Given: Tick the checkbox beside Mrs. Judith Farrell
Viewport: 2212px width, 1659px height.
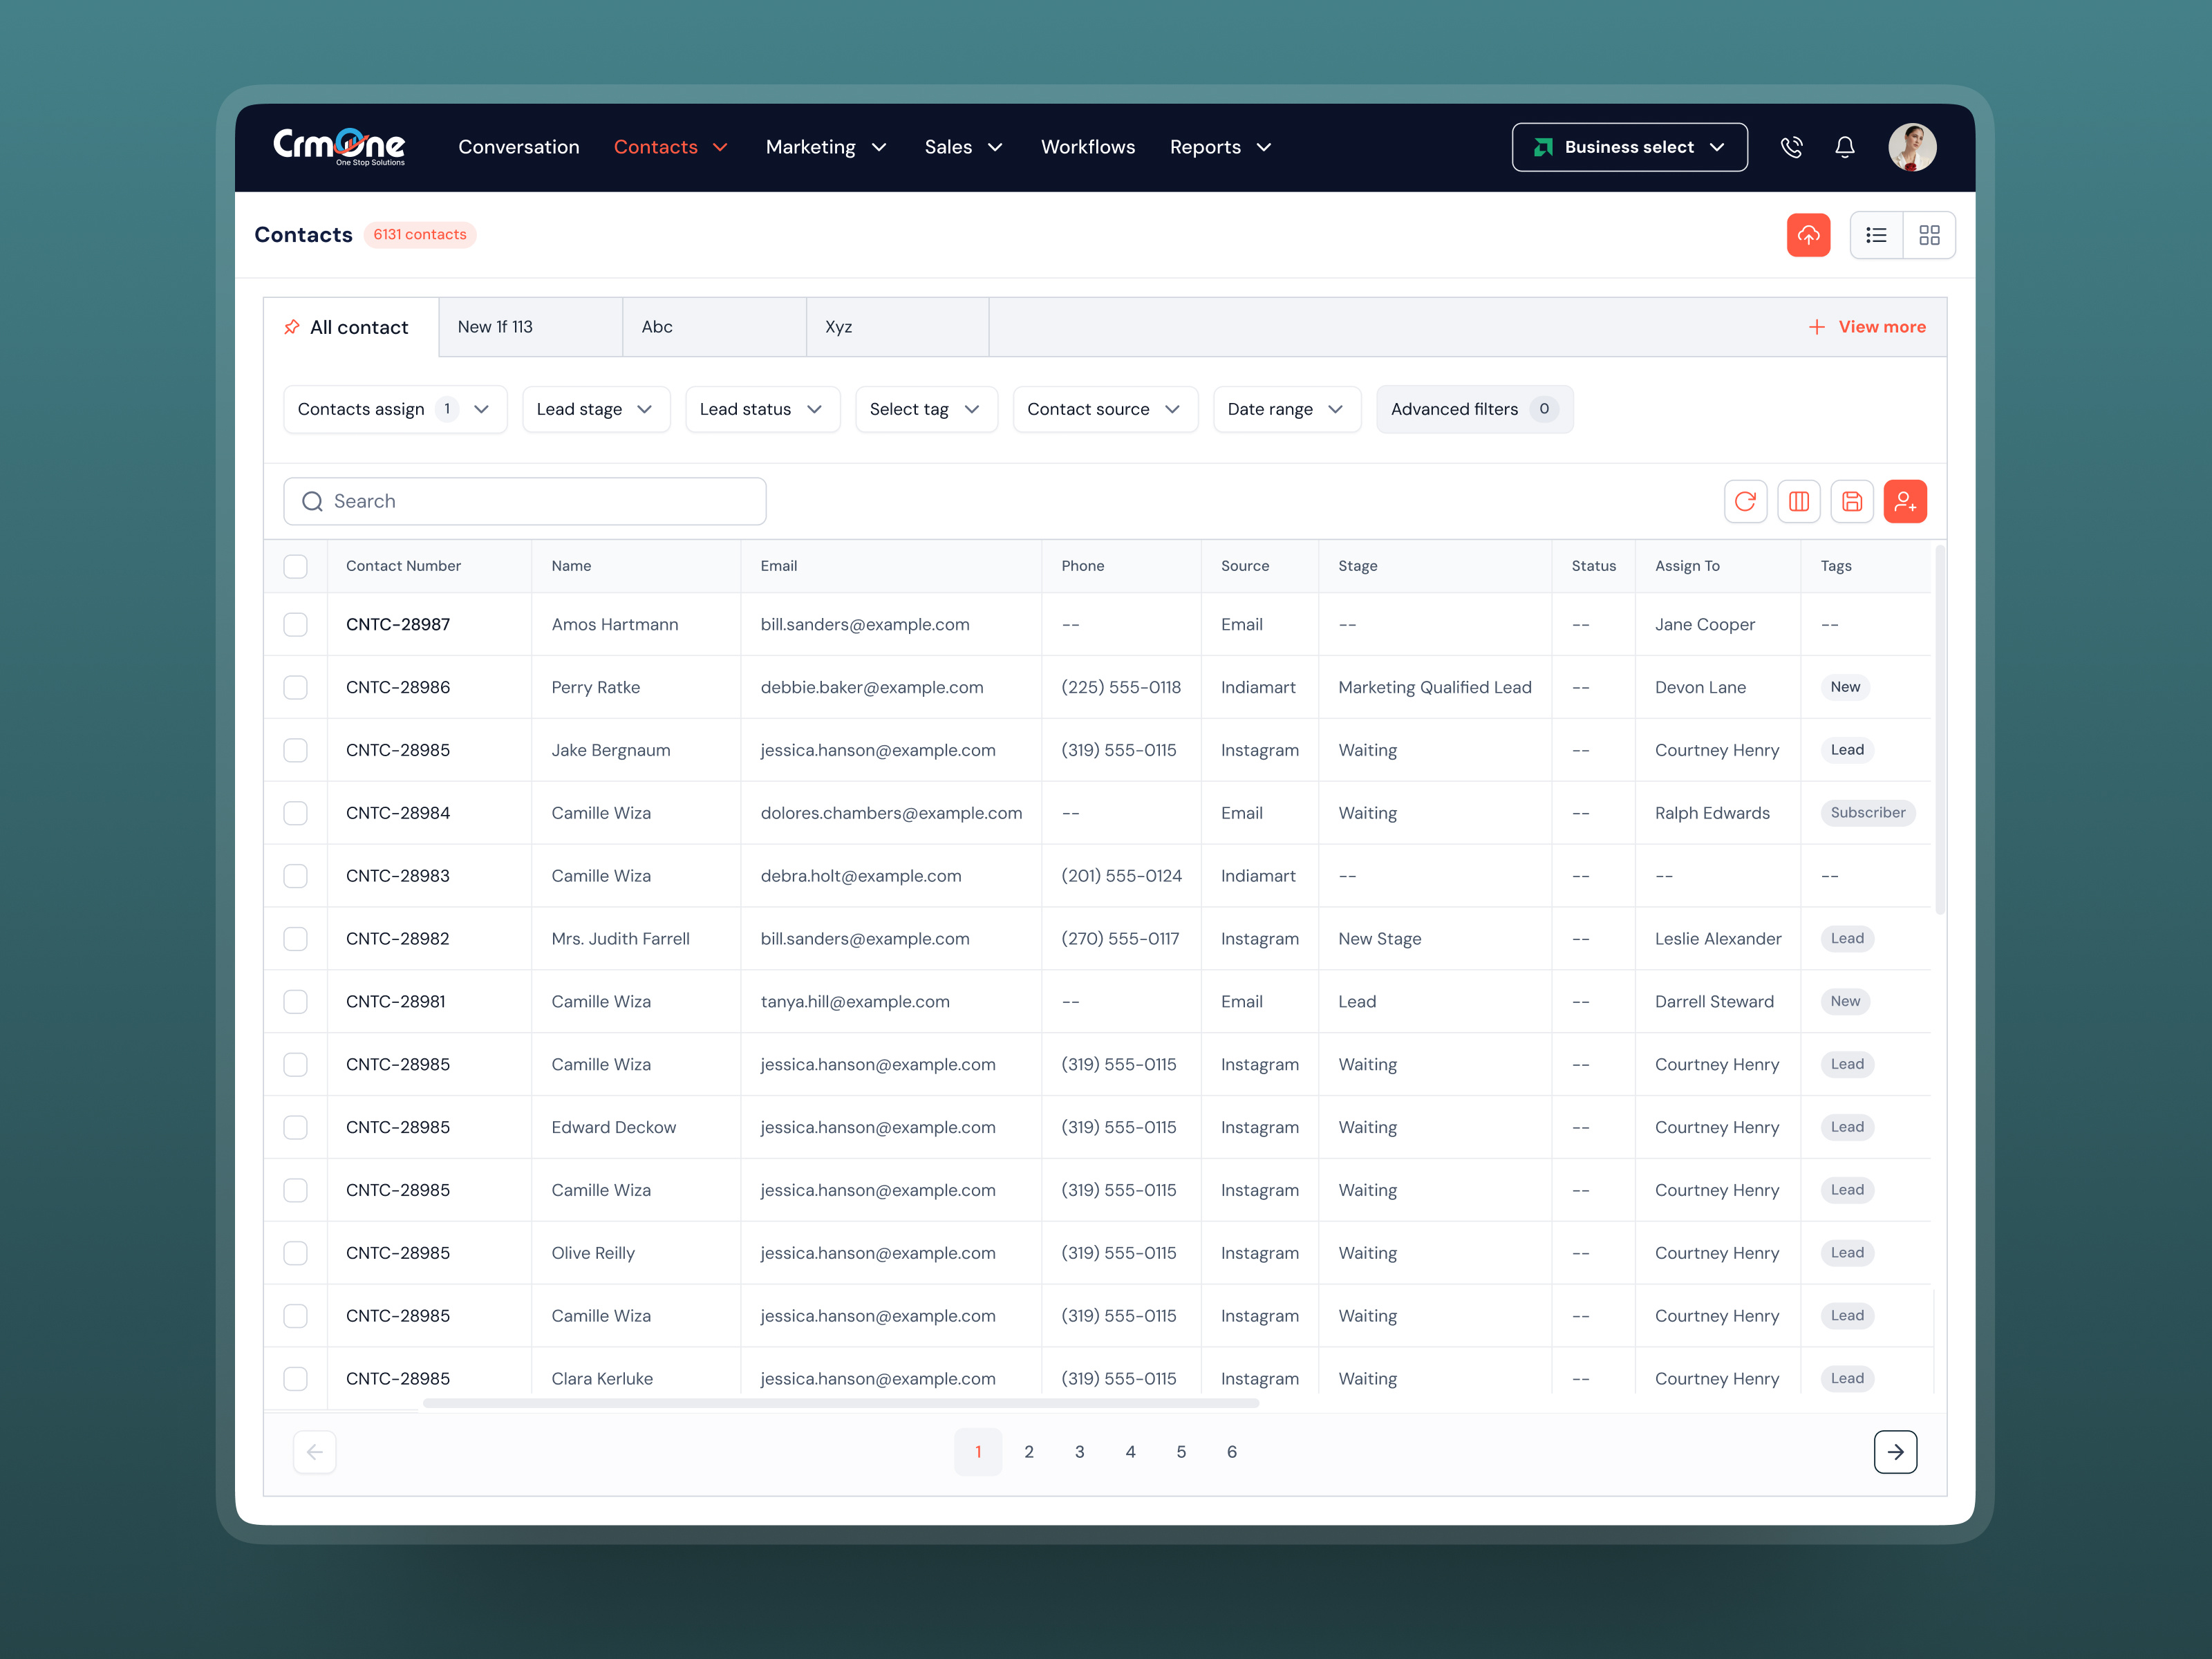Looking at the screenshot, I should [295, 938].
